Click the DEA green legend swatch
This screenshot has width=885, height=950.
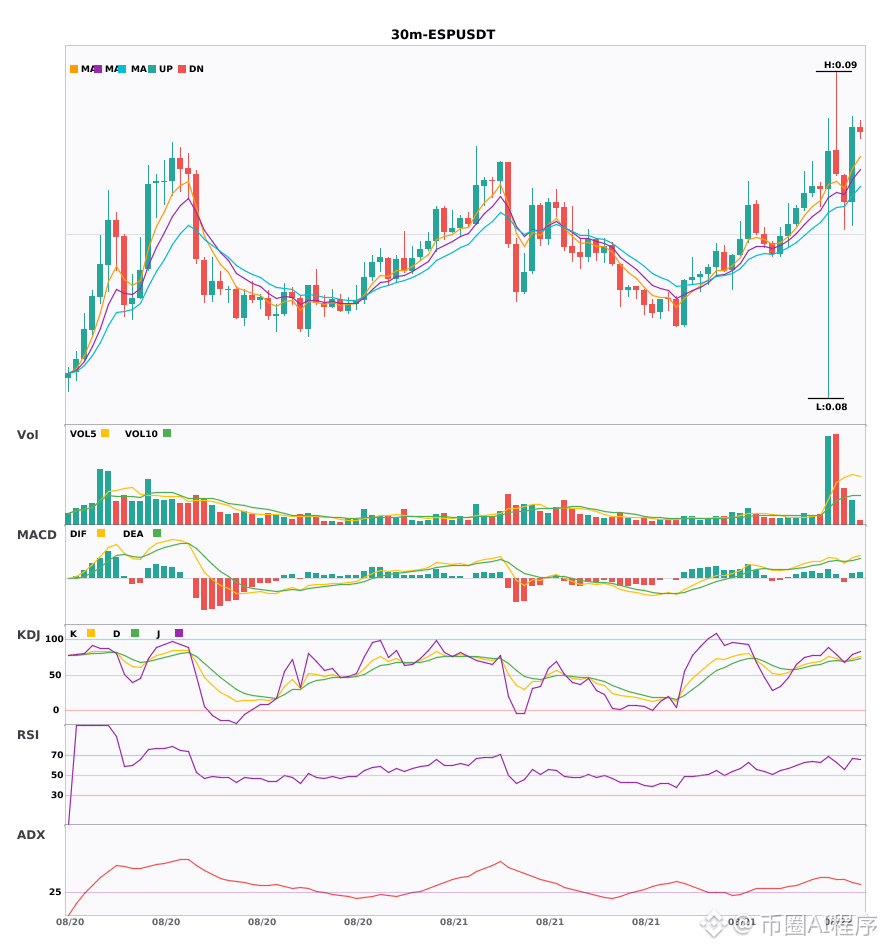[x=157, y=533]
